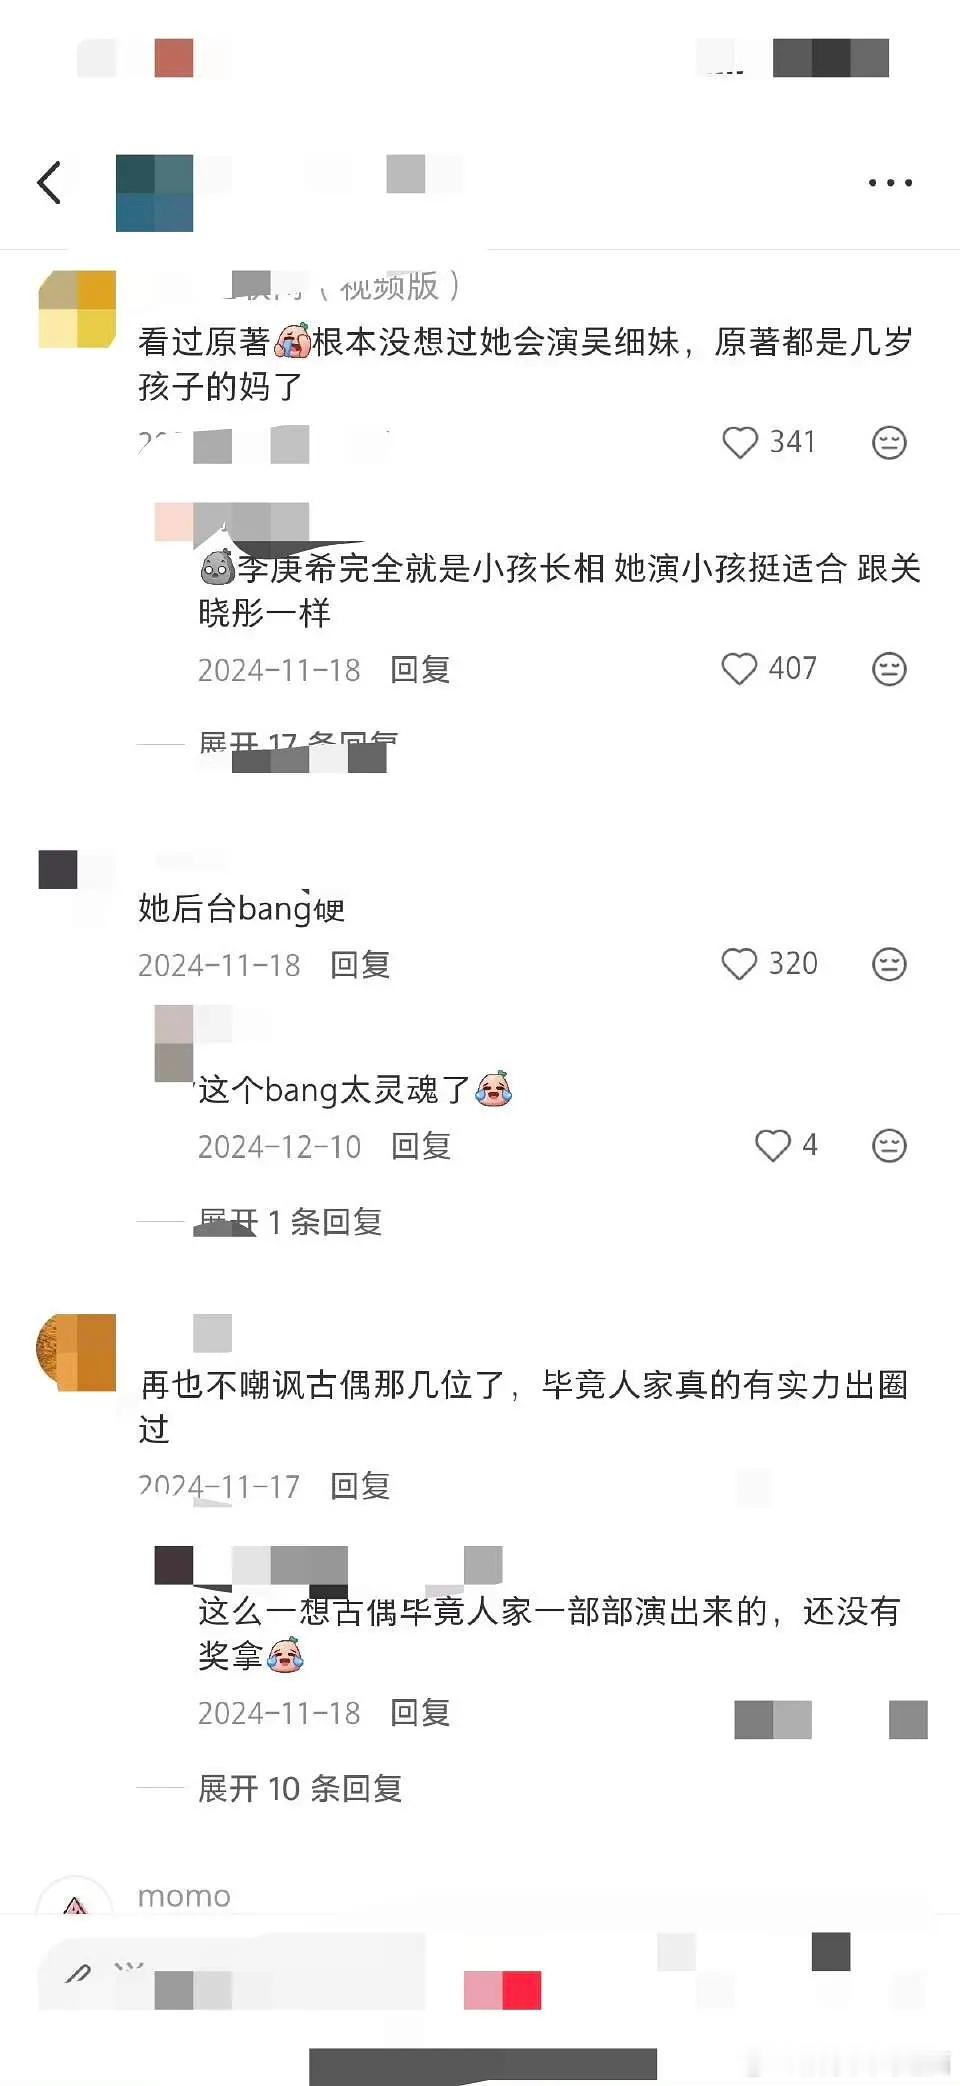Open momo user's profile name
Screen dimensions: 960x2086
coord(184,1895)
